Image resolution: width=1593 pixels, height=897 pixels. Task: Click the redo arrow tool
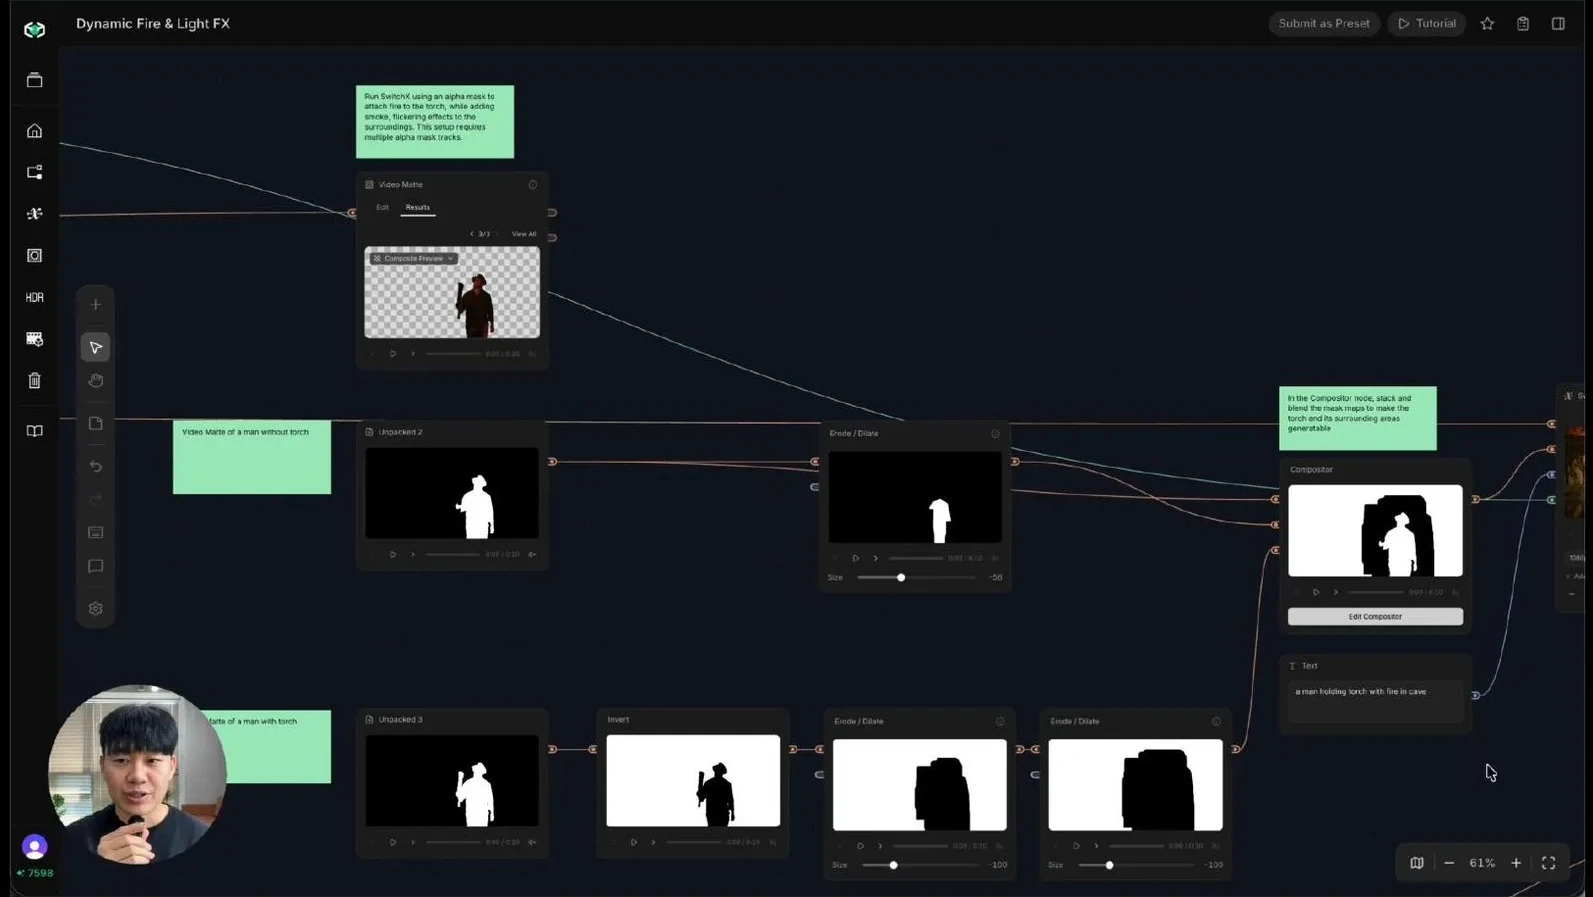pyautogui.click(x=96, y=499)
